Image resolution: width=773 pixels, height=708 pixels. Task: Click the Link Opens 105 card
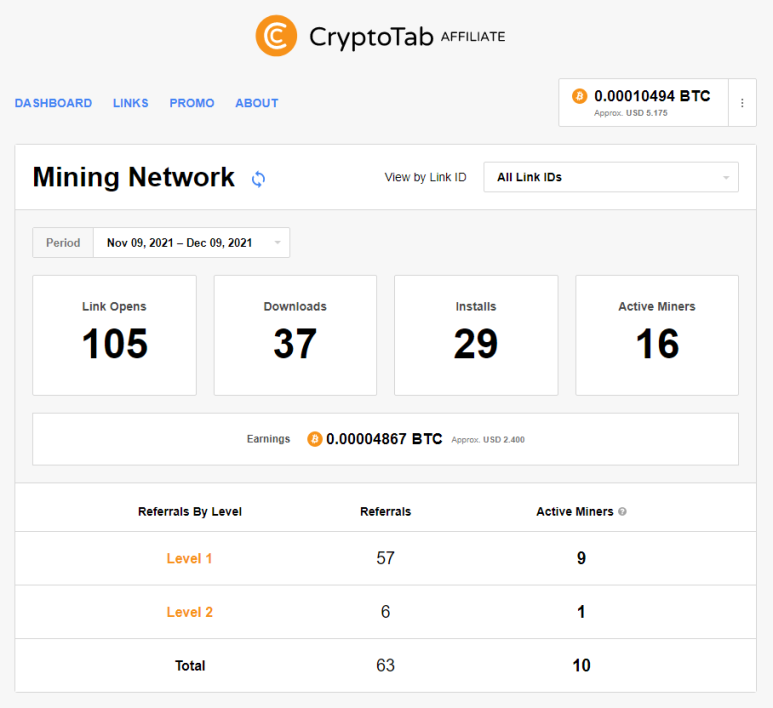pyautogui.click(x=114, y=335)
